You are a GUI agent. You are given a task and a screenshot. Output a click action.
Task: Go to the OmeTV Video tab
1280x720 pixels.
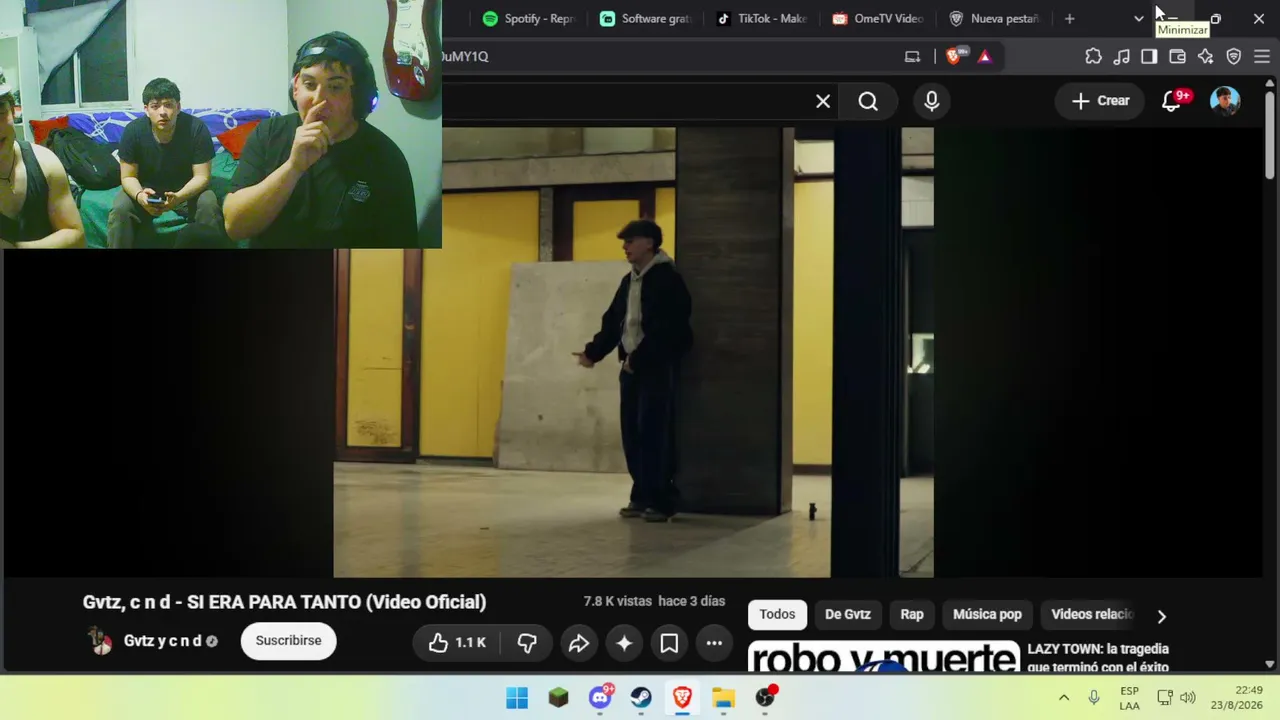click(x=879, y=19)
